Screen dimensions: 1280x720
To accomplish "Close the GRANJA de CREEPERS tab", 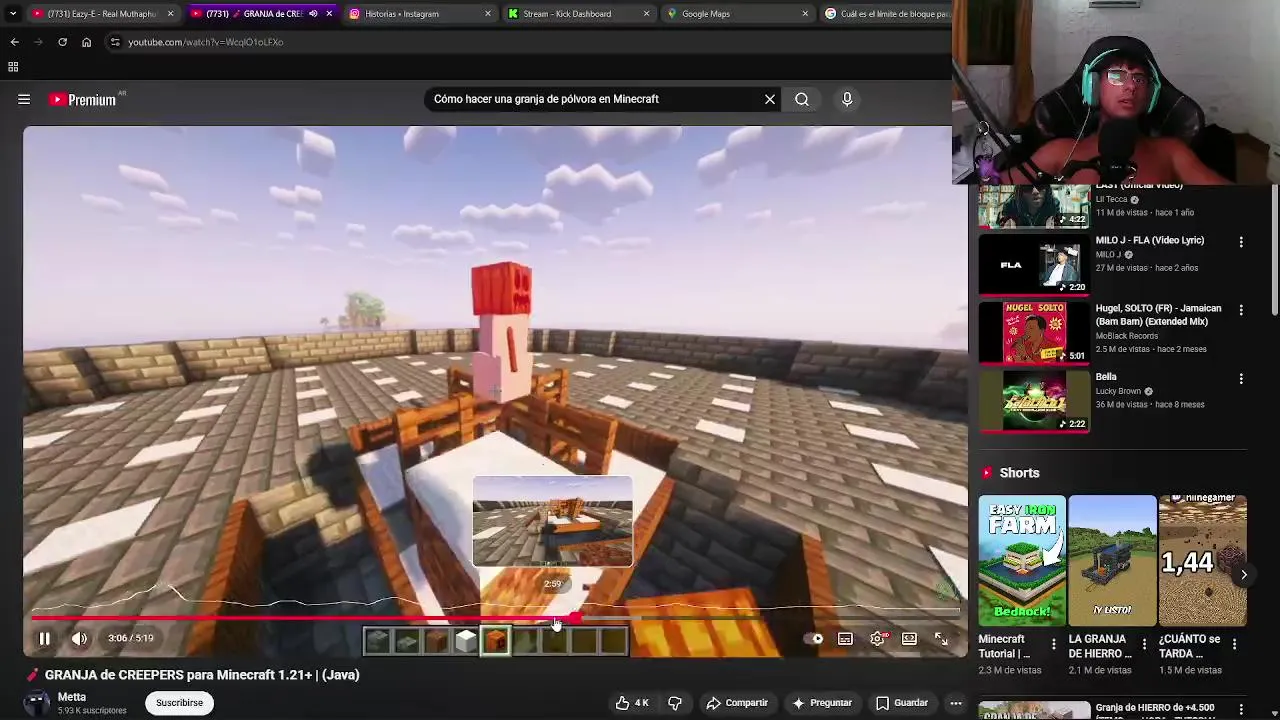I will point(329,14).
